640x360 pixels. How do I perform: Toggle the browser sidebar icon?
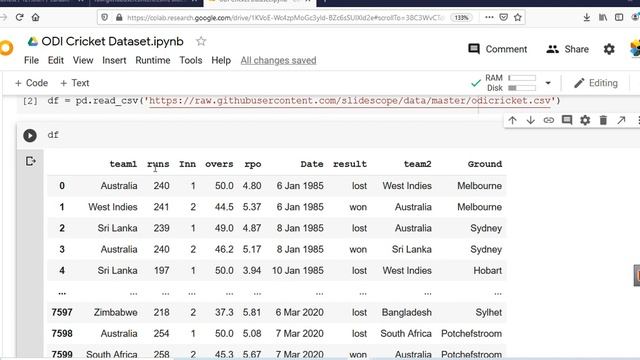[x=619, y=17]
